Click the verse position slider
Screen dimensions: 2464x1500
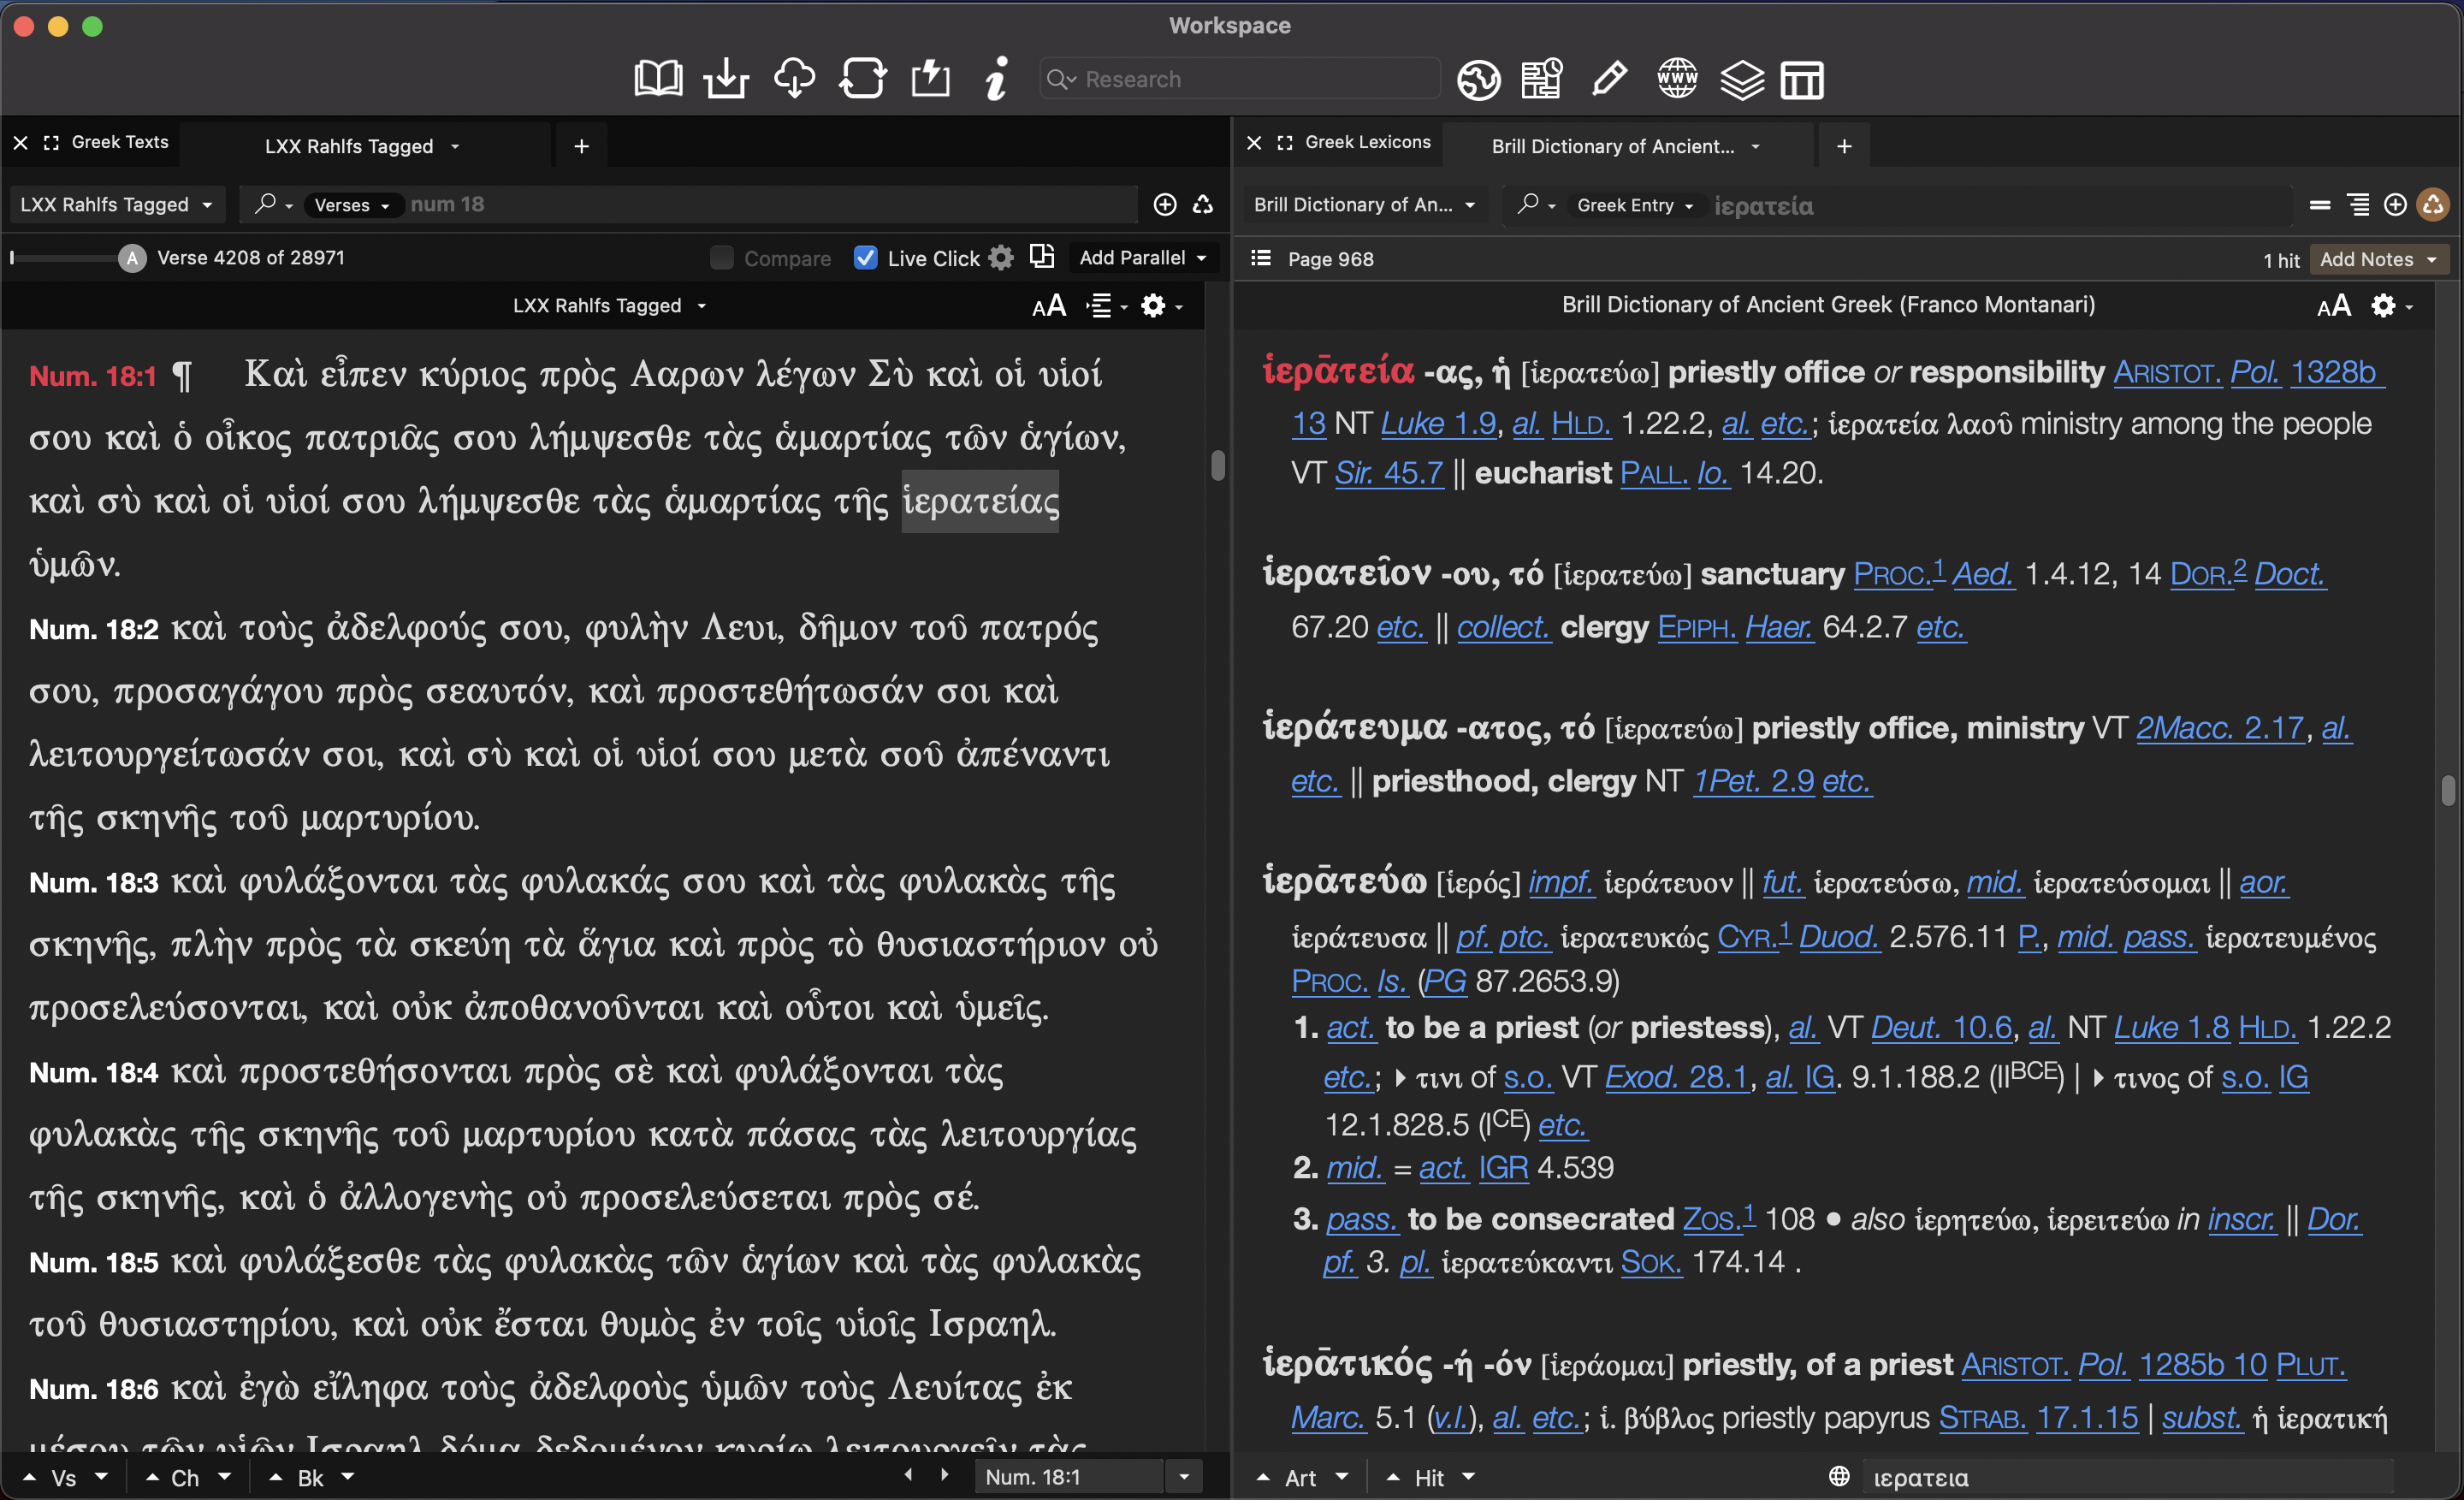pyautogui.click(x=66, y=258)
